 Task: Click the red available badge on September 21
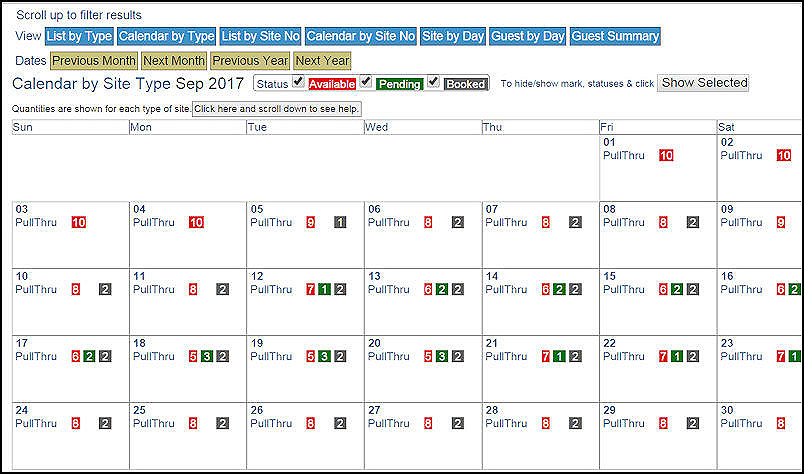[546, 356]
